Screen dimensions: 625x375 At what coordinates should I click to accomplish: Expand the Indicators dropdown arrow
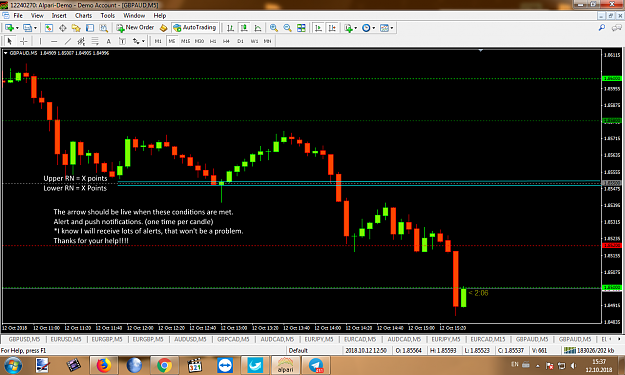(356, 28)
